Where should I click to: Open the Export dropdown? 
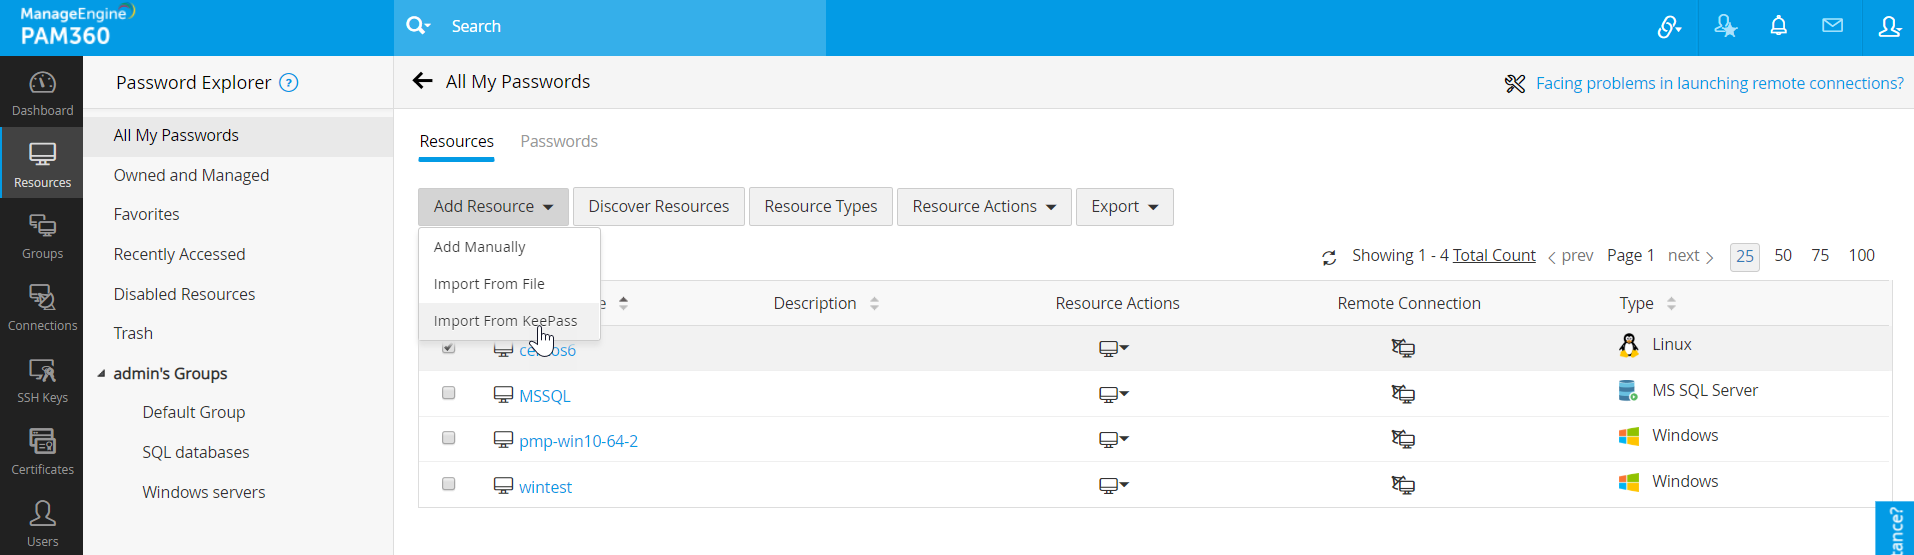click(x=1124, y=207)
